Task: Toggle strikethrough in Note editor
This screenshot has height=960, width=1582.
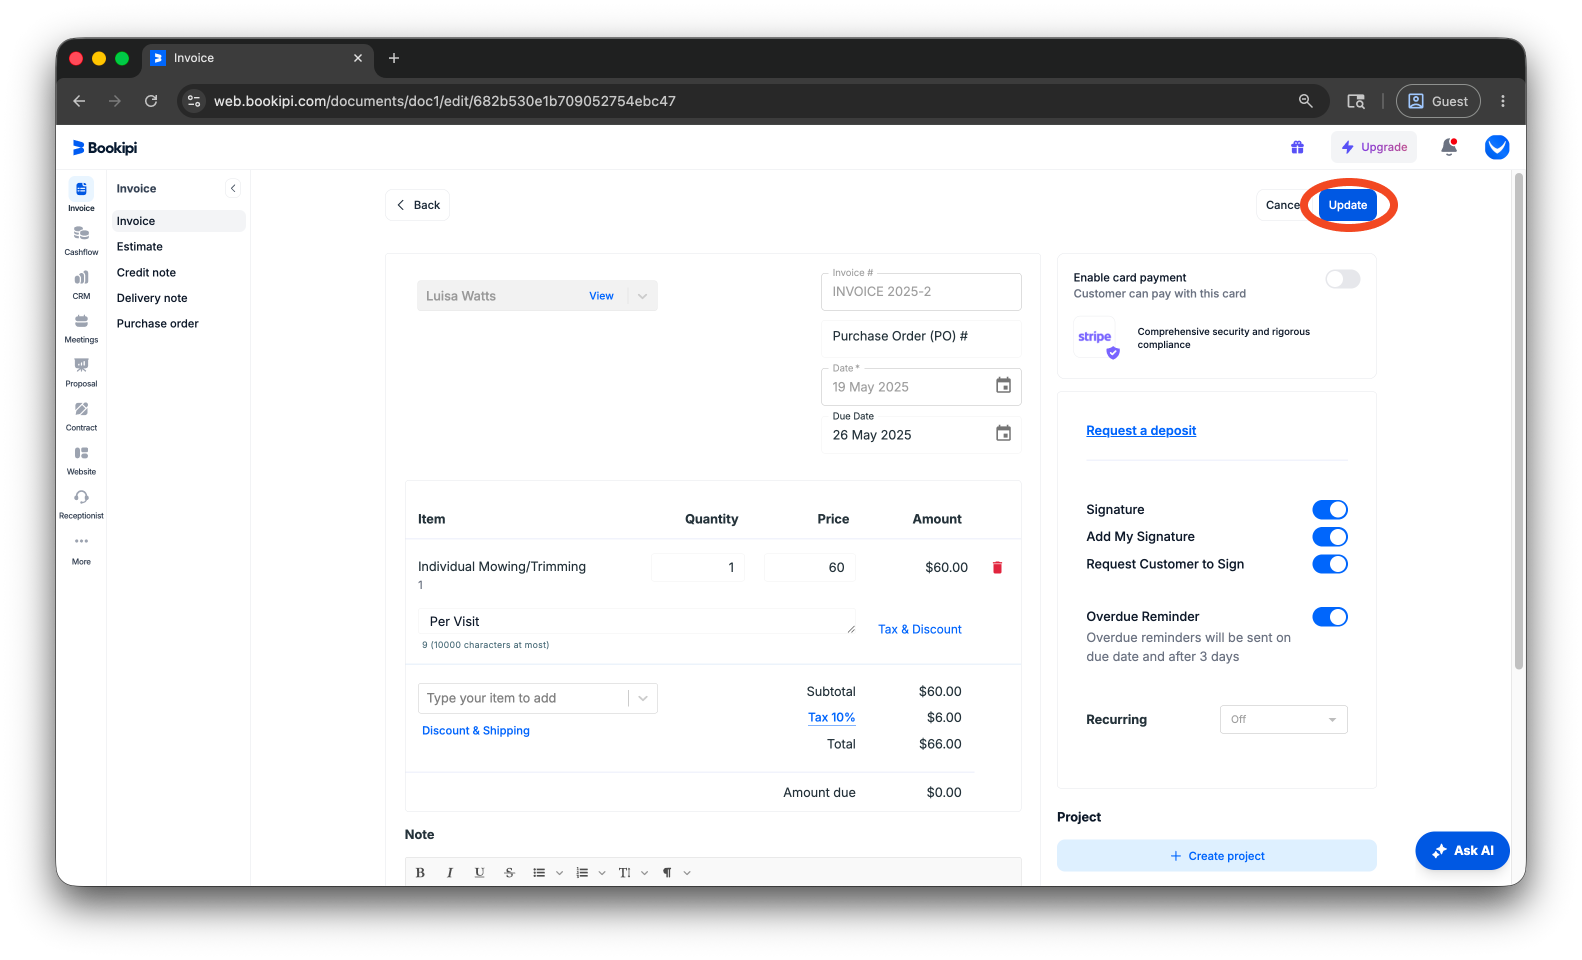Action: tap(509, 873)
